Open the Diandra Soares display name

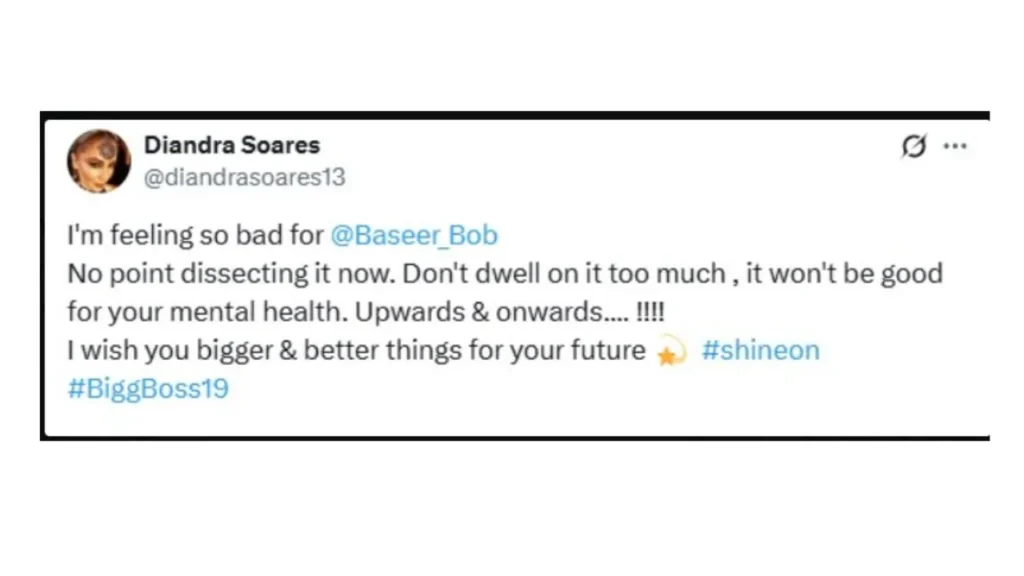tap(232, 145)
